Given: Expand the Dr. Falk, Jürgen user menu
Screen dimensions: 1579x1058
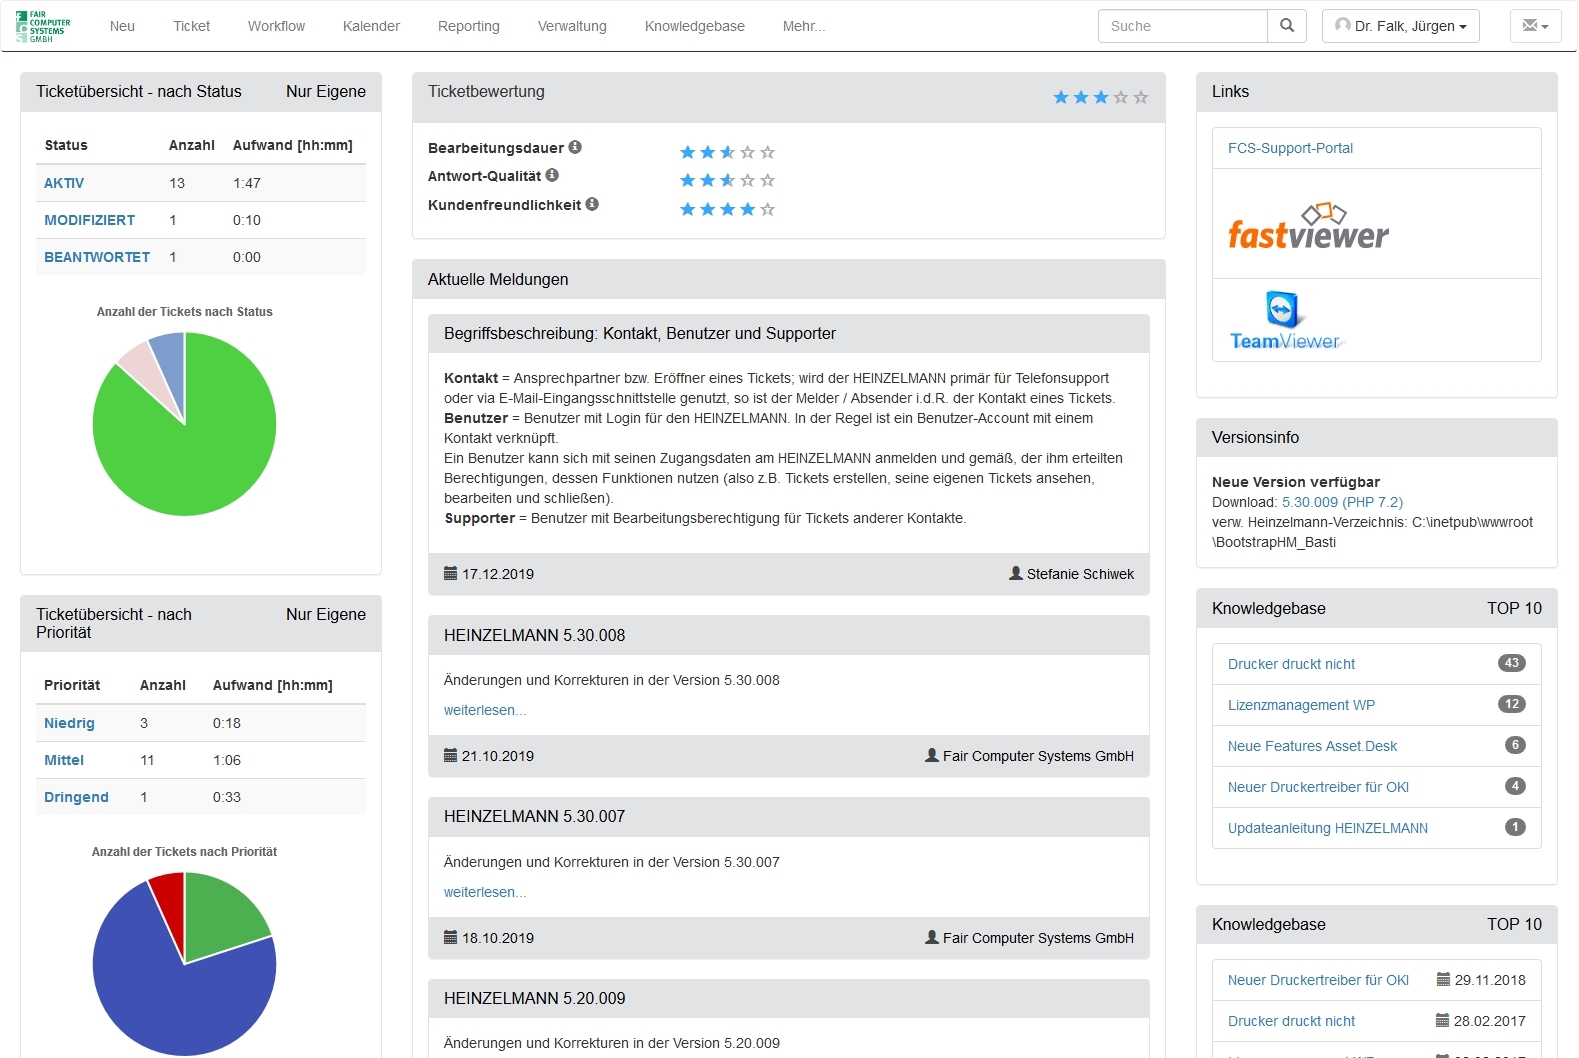Looking at the screenshot, I should (1400, 26).
